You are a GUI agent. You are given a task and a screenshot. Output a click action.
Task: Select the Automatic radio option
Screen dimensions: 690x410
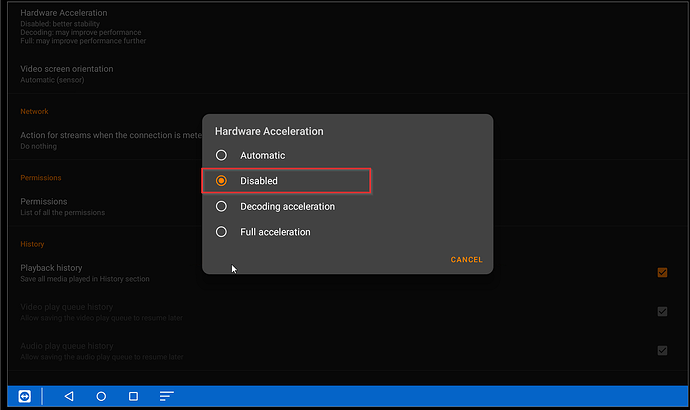click(x=222, y=155)
